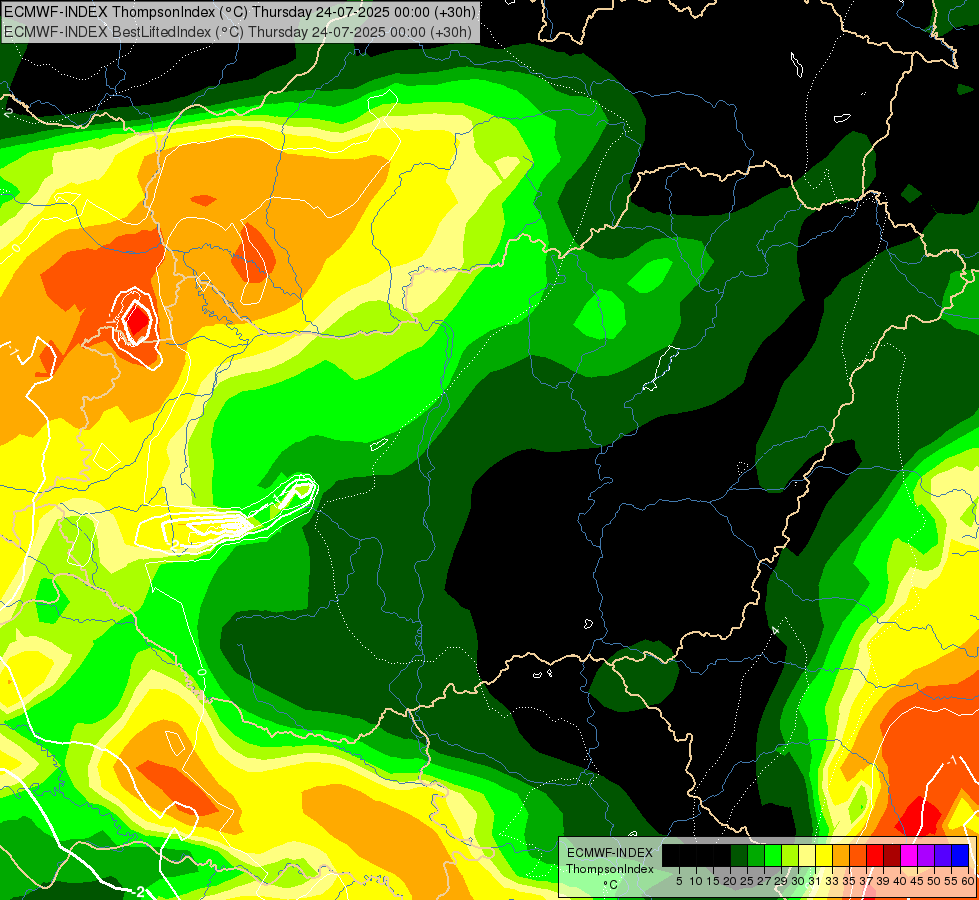Click the legend scale value 31

coord(815,881)
